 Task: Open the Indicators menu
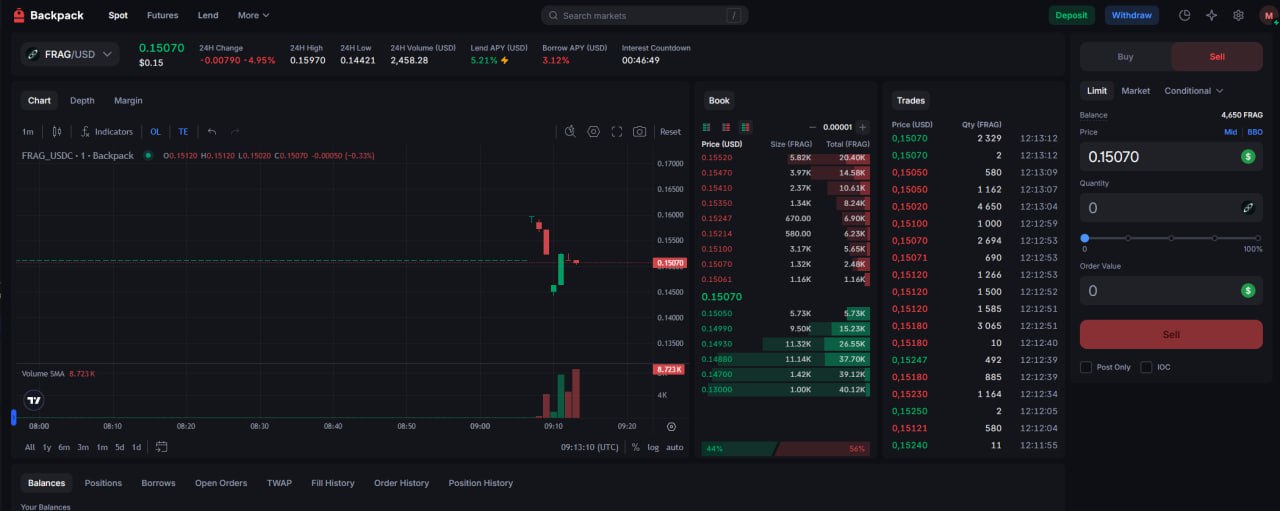107,131
